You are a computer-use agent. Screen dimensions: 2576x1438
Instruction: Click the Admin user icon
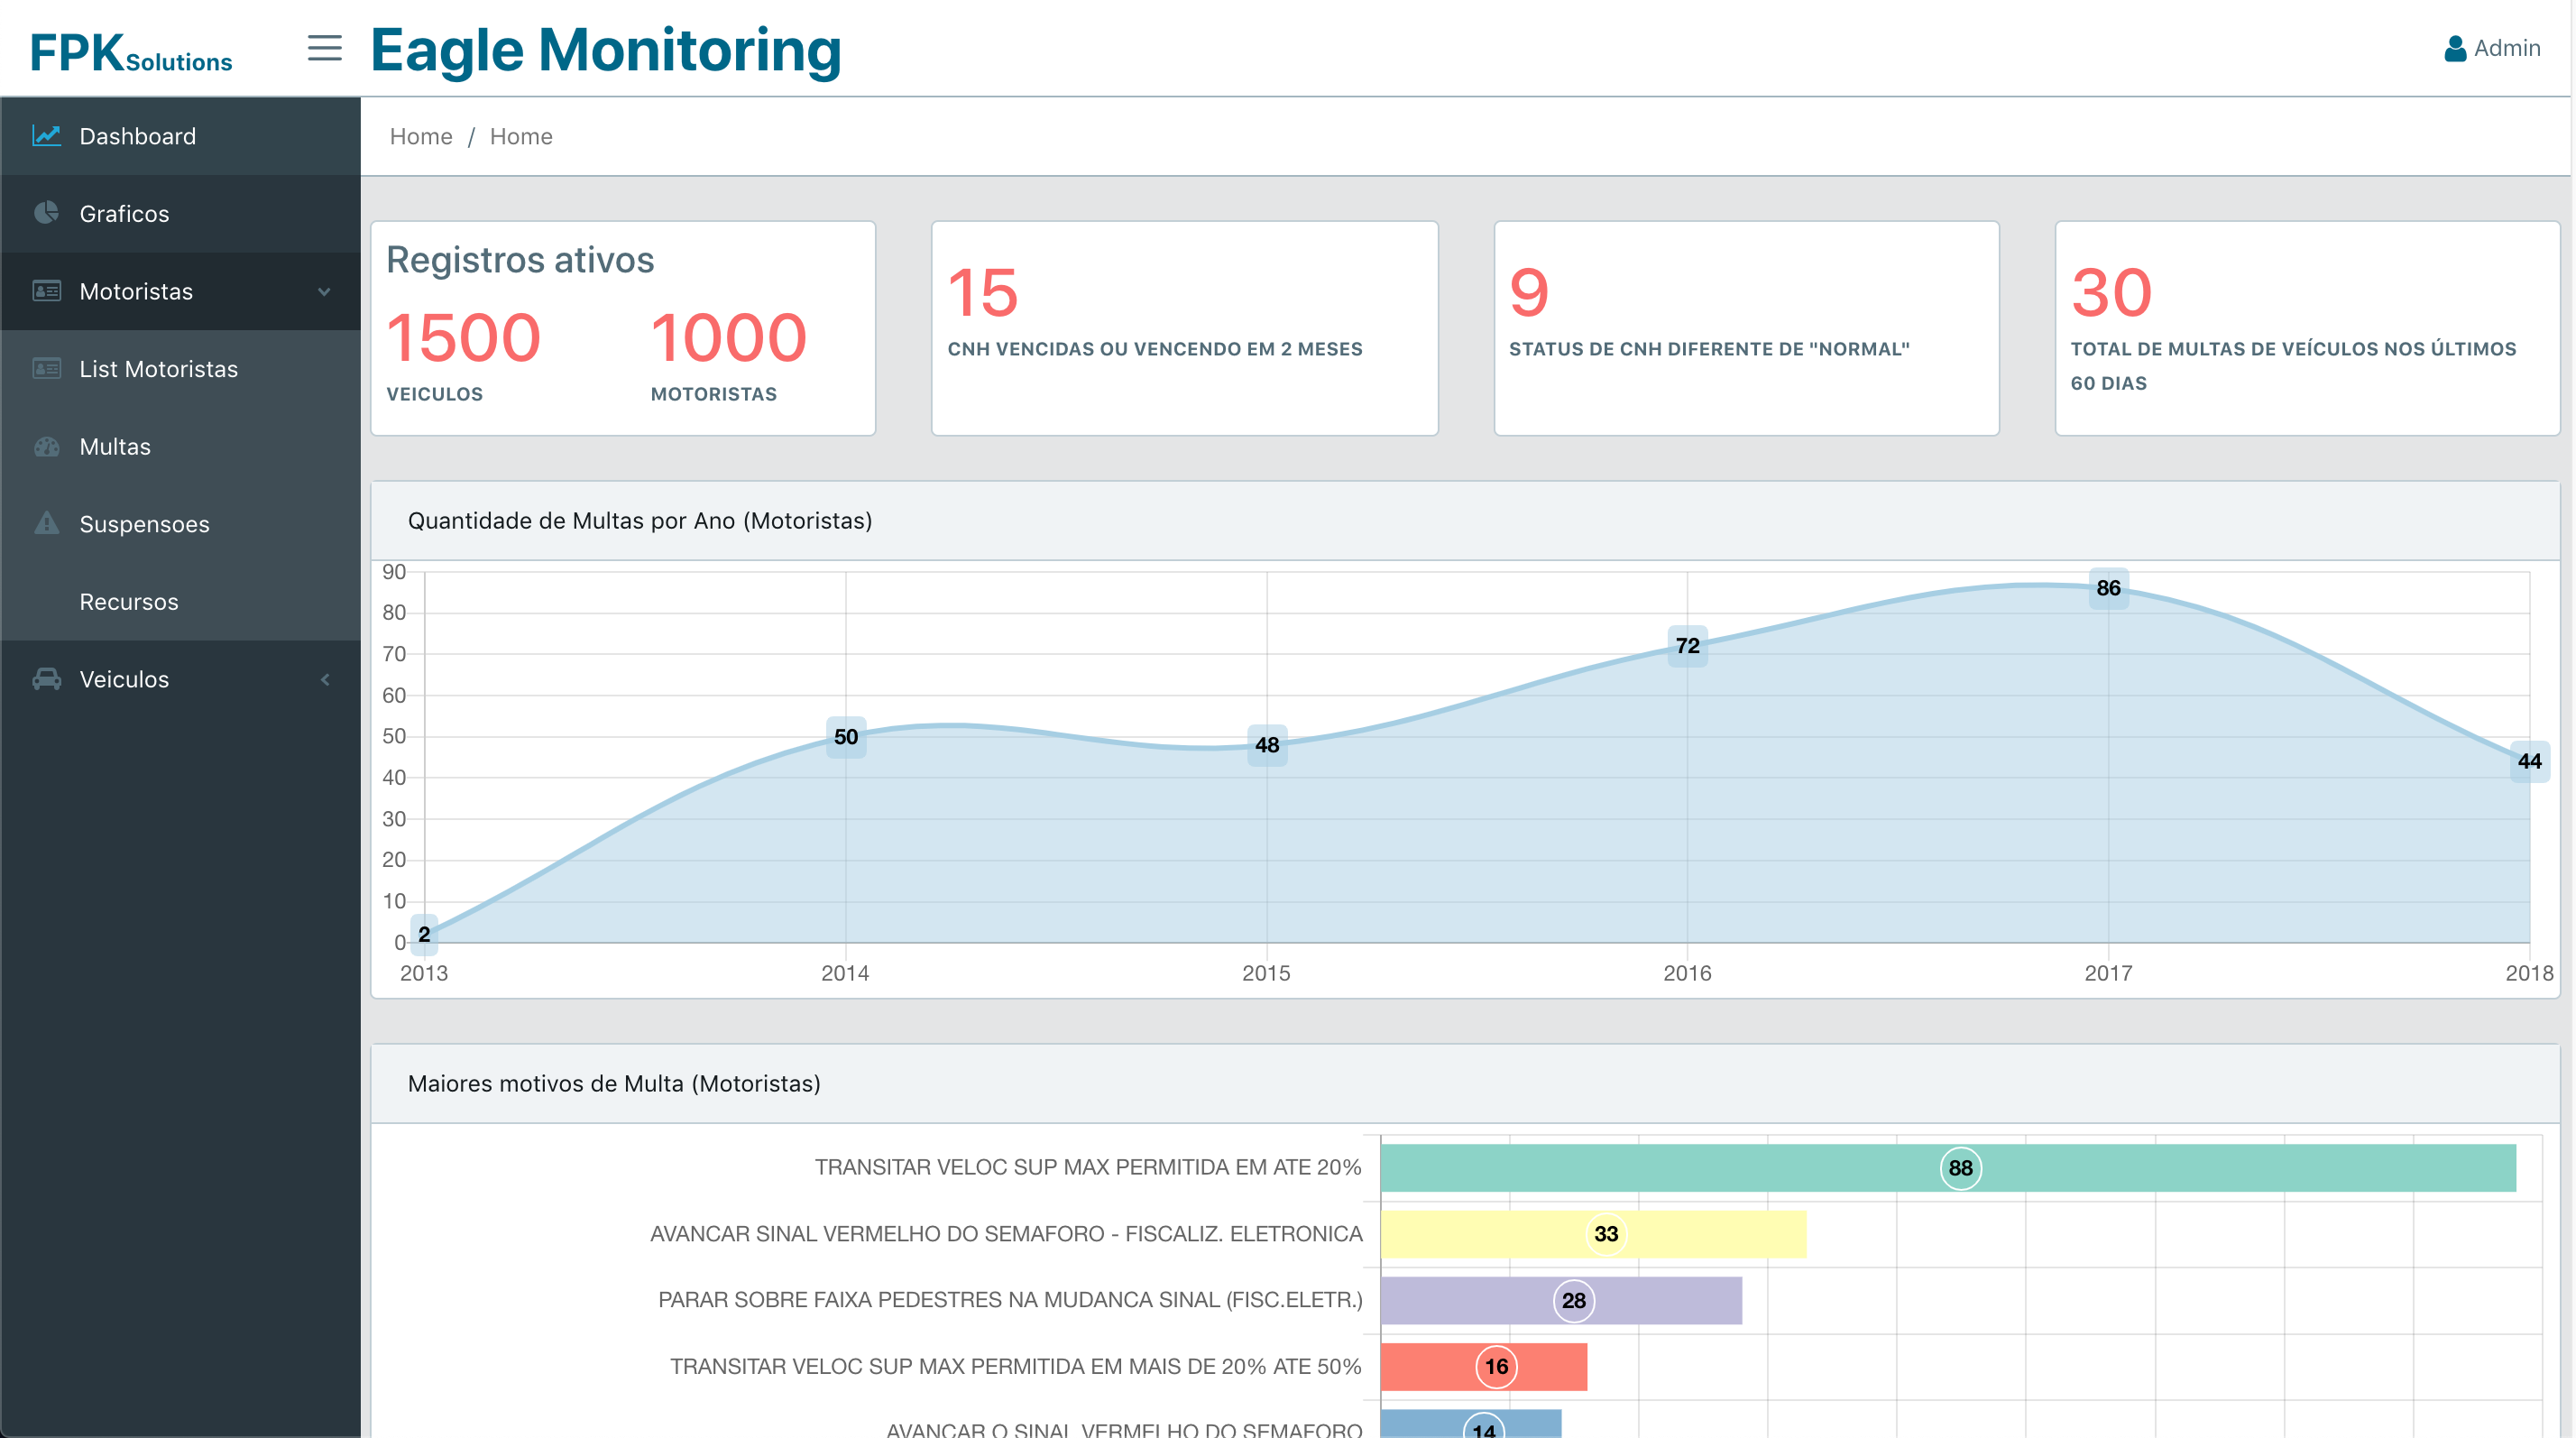tap(2454, 48)
